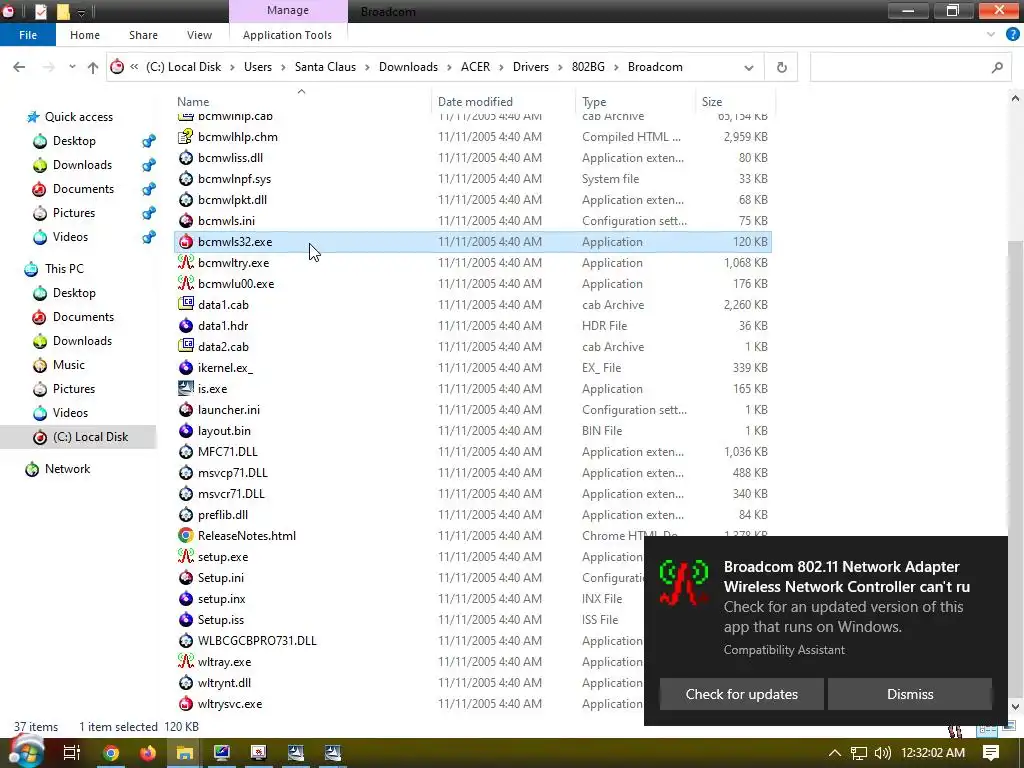Image resolution: width=1024 pixels, height=768 pixels.
Task: Click the data1.cab archive icon
Action: click(186, 304)
